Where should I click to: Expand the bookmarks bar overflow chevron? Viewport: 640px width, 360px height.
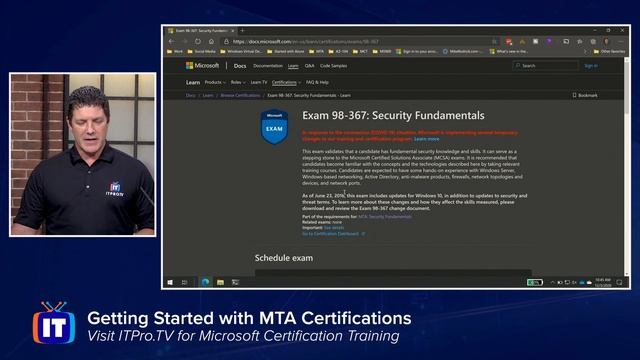pos(585,51)
